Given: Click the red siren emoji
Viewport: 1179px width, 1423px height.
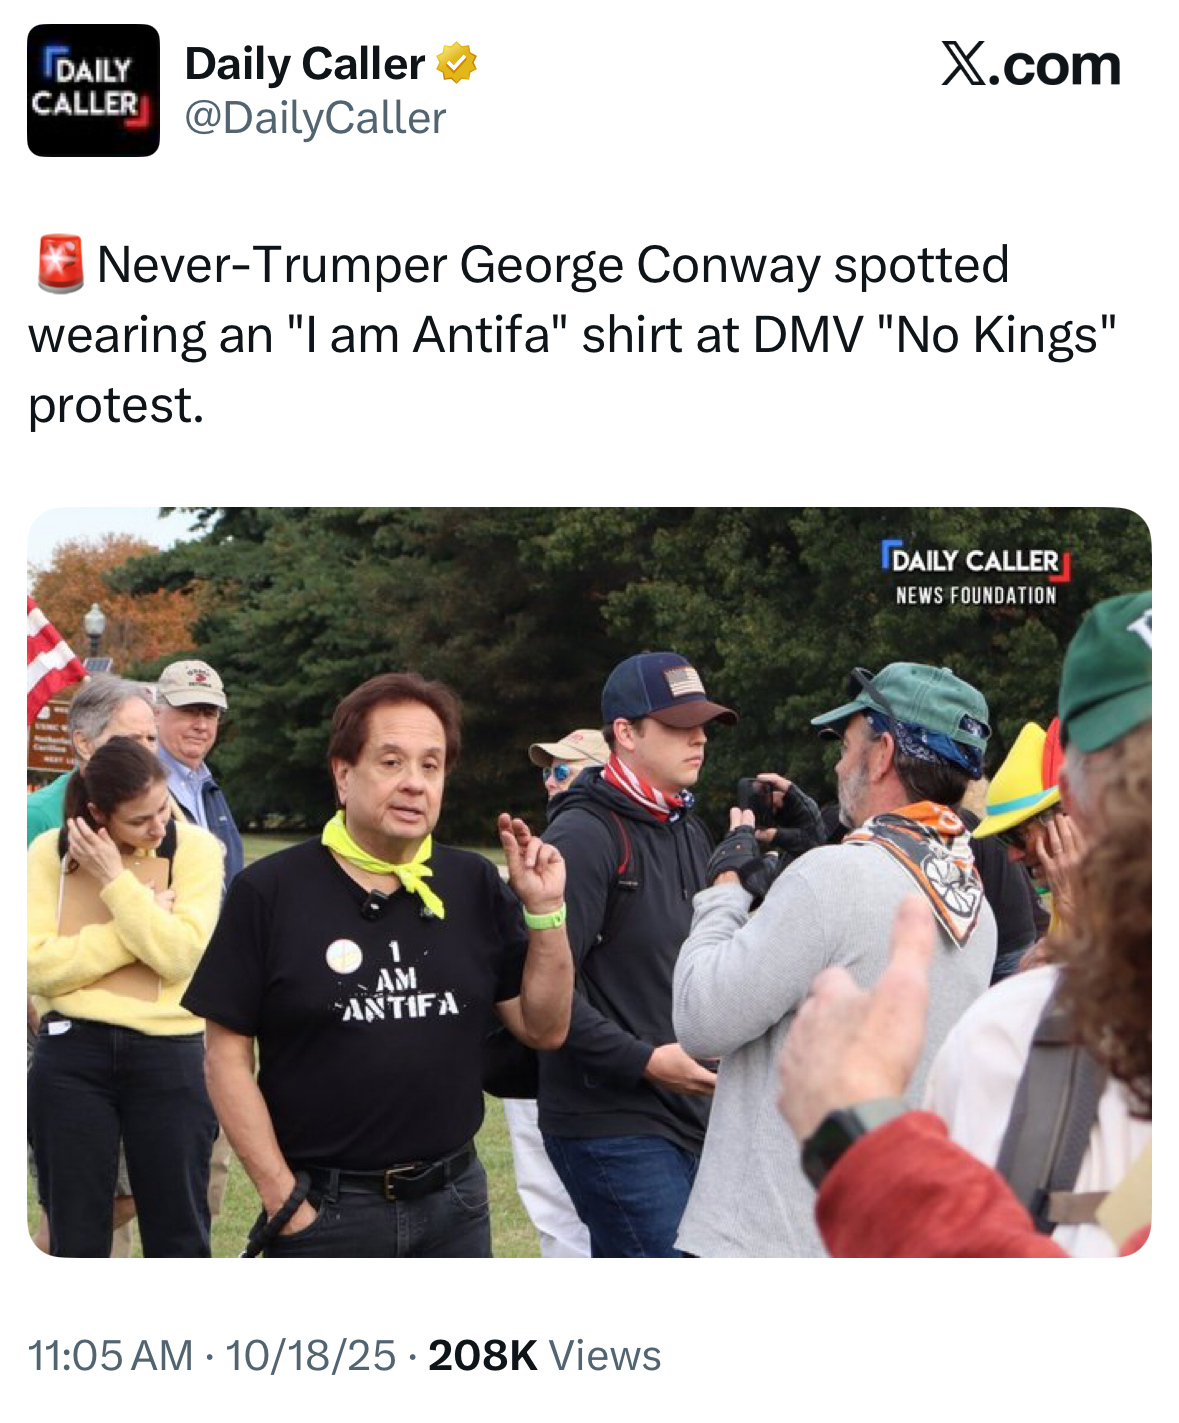Looking at the screenshot, I should click(x=60, y=265).
